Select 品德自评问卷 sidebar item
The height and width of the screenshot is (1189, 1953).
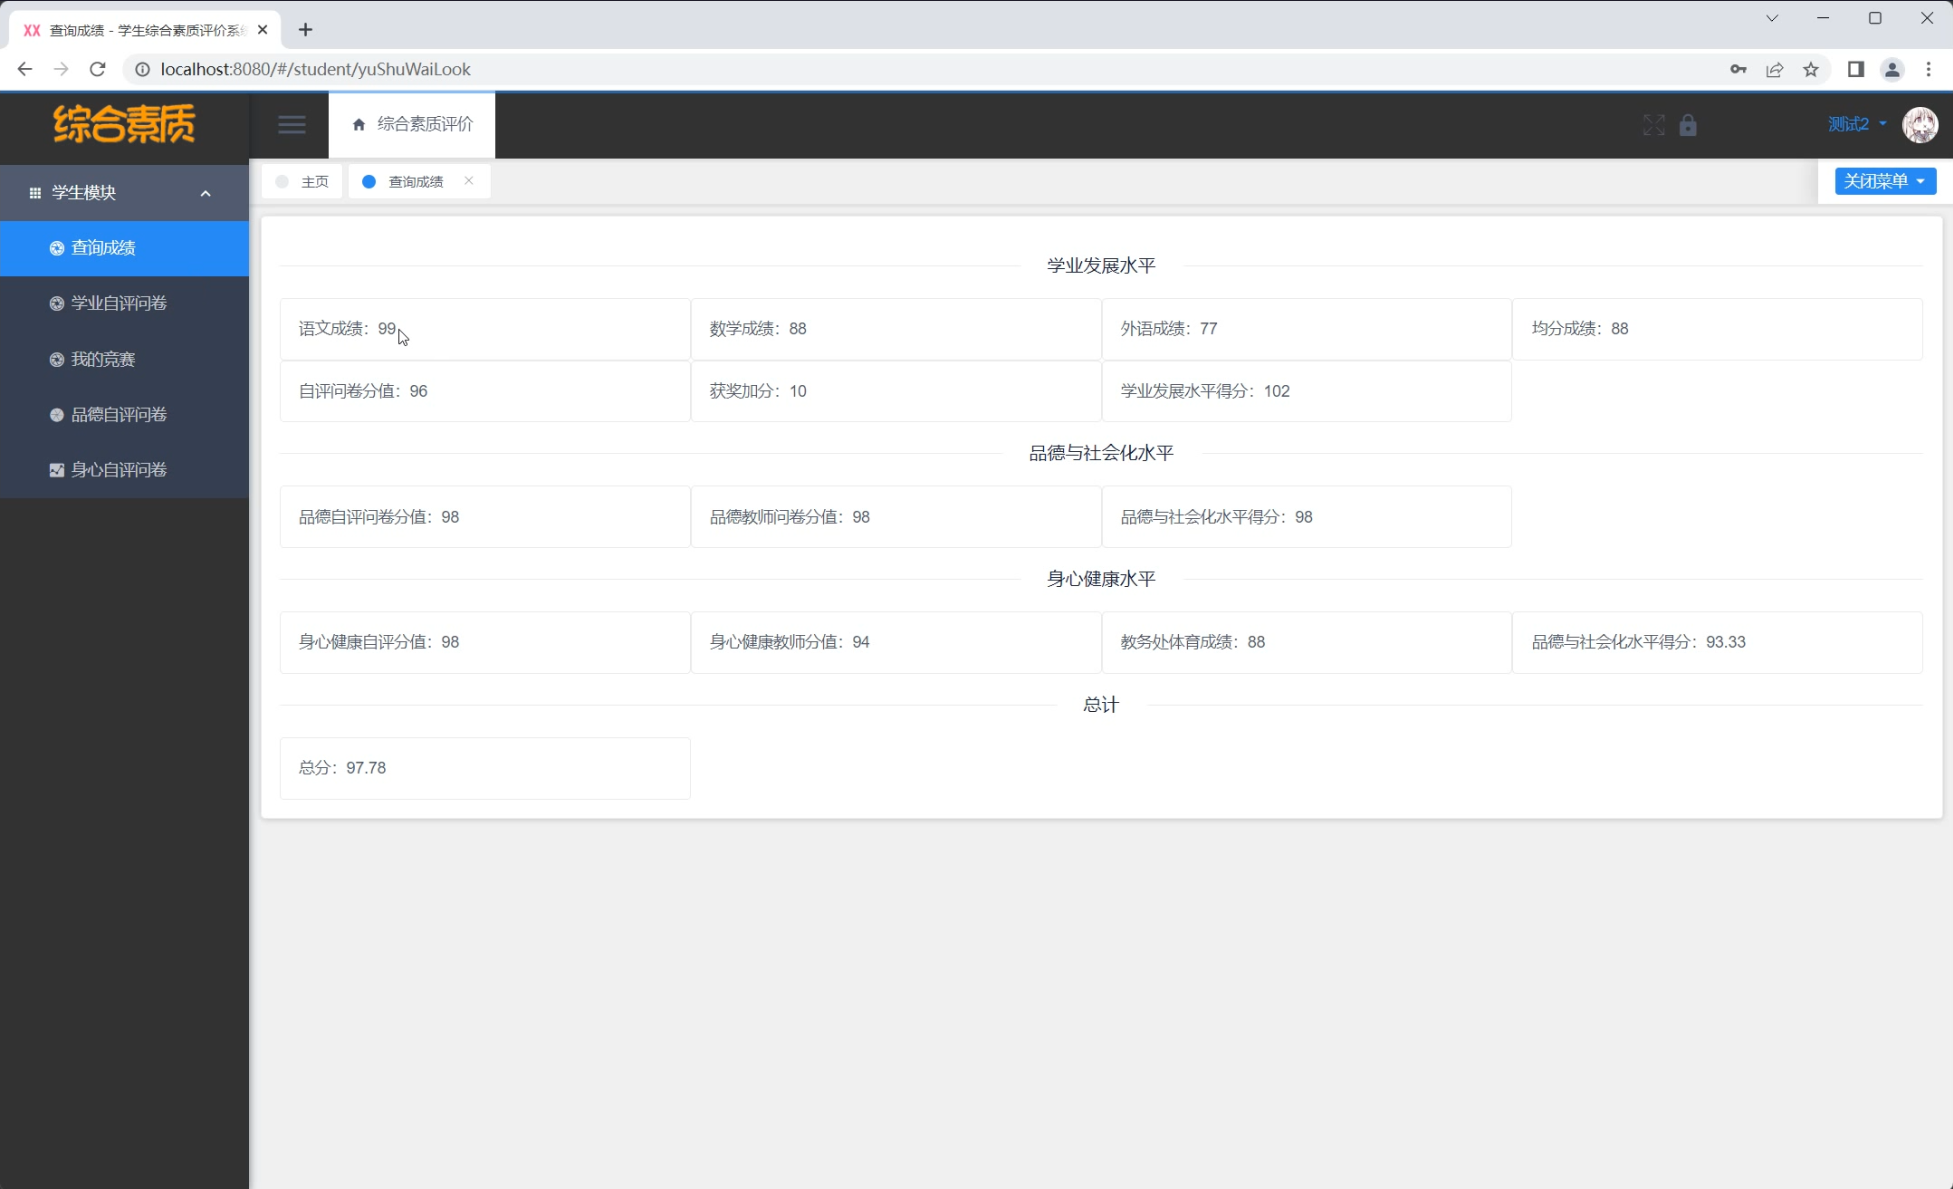[x=118, y=414]
